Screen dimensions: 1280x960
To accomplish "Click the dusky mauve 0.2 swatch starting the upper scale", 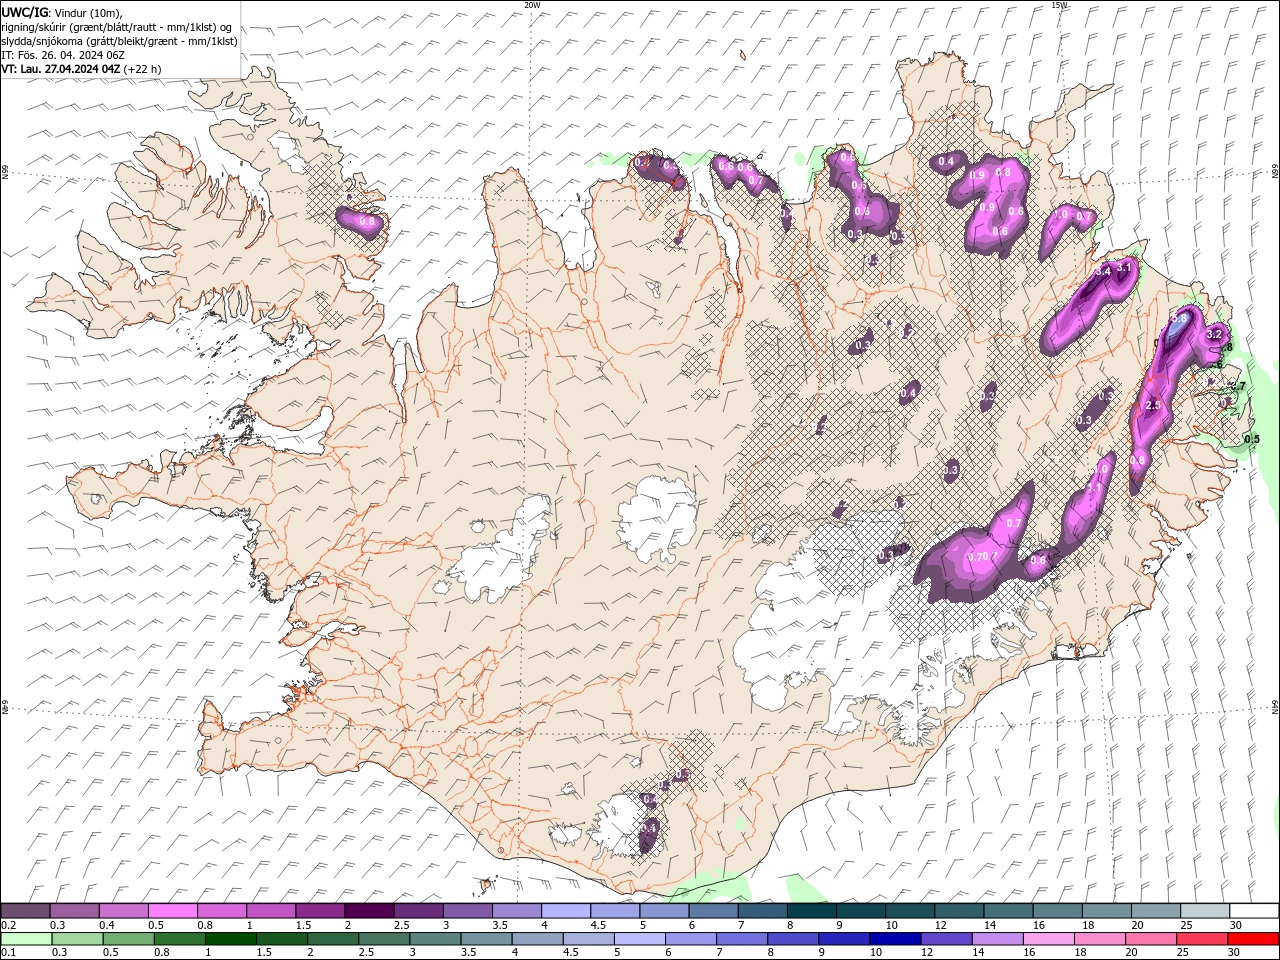I will (x=26, y=911).
